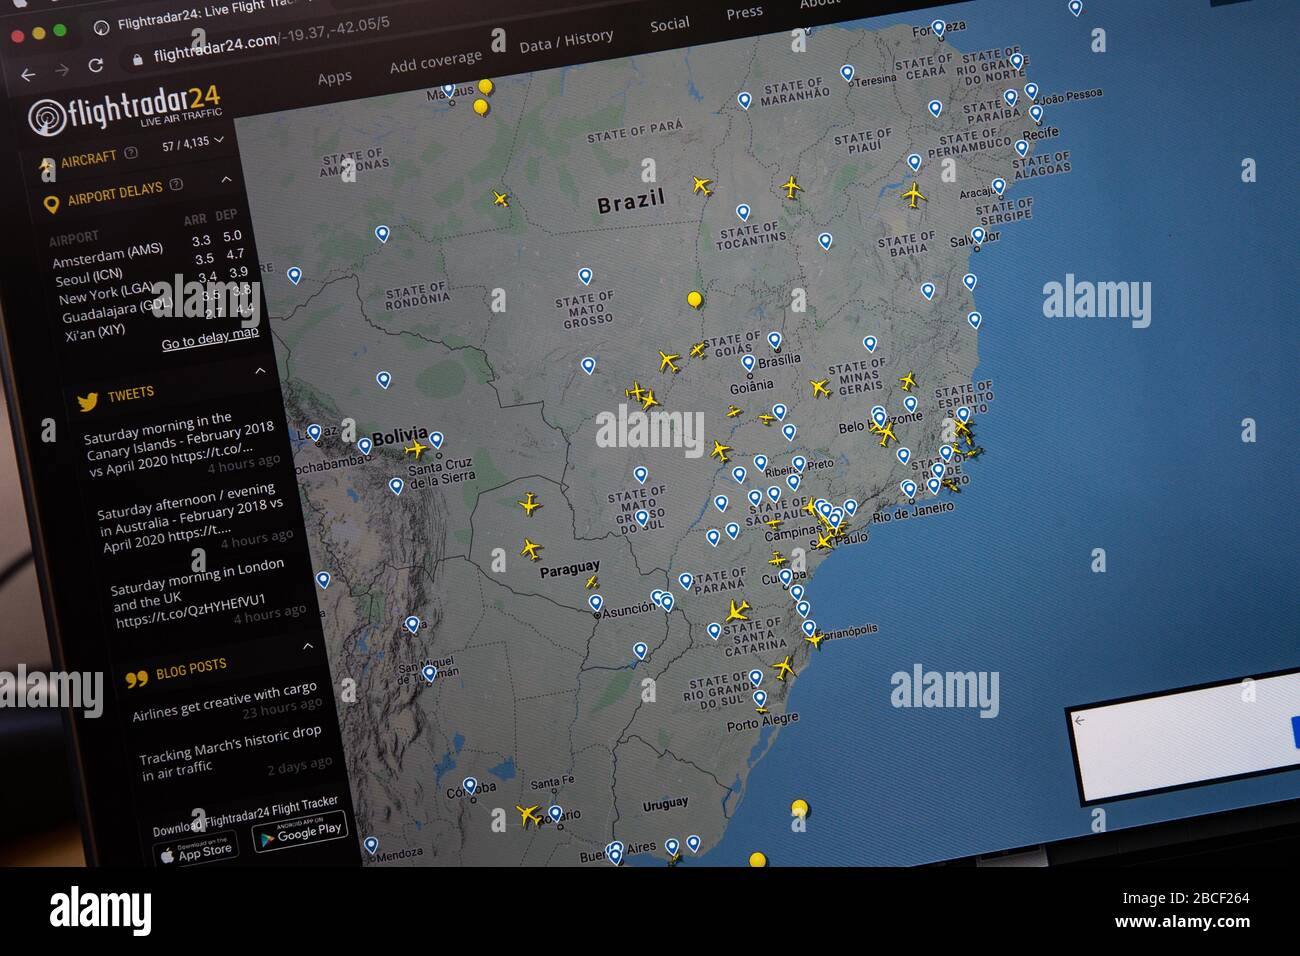The height and width of the screenshot is (956, 1300).
Task: Click the Manaus airport pin
Action: point(448,92)
